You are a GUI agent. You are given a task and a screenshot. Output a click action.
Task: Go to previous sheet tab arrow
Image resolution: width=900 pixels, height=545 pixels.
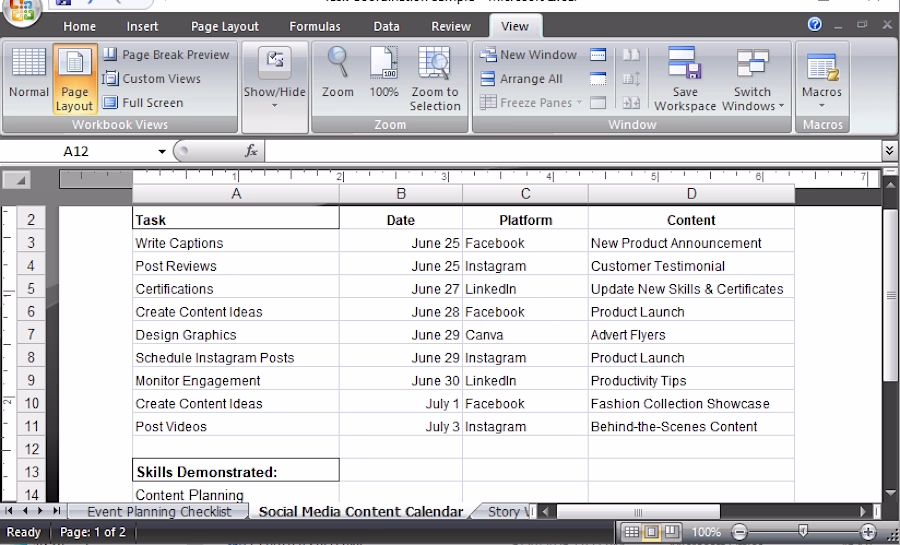[25, 511]
